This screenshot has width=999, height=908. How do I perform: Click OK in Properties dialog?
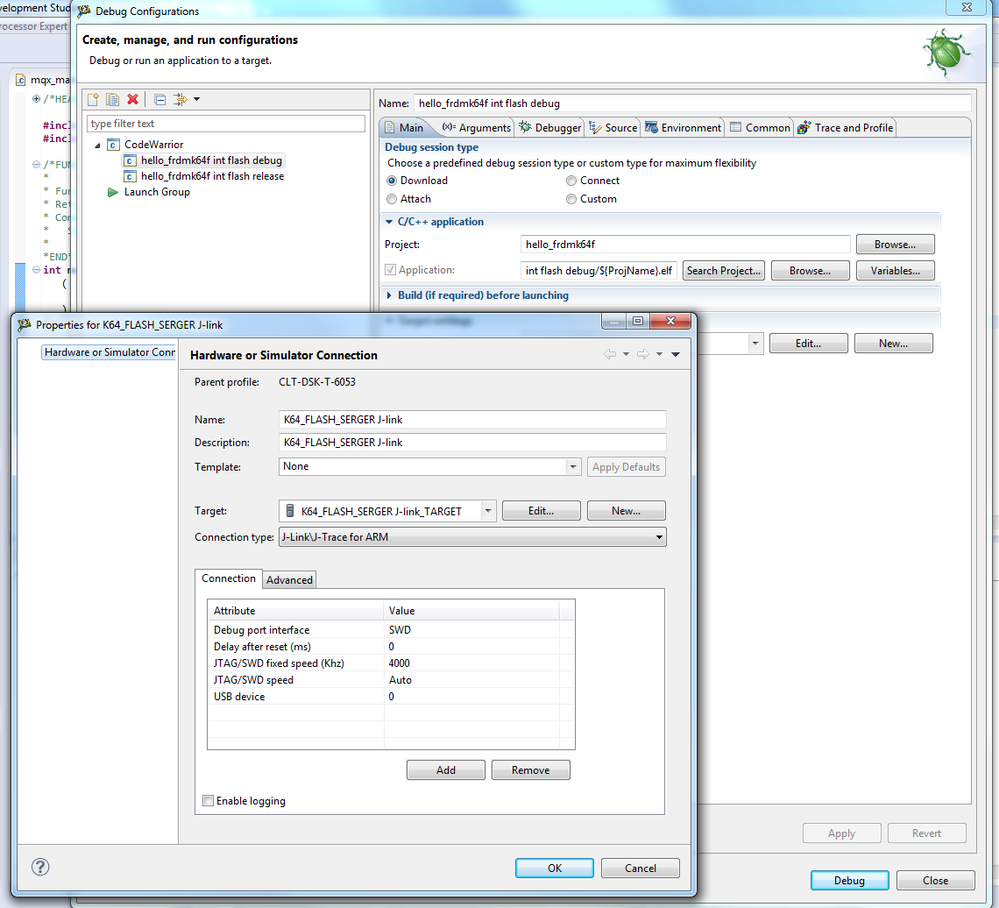point(554,868)
